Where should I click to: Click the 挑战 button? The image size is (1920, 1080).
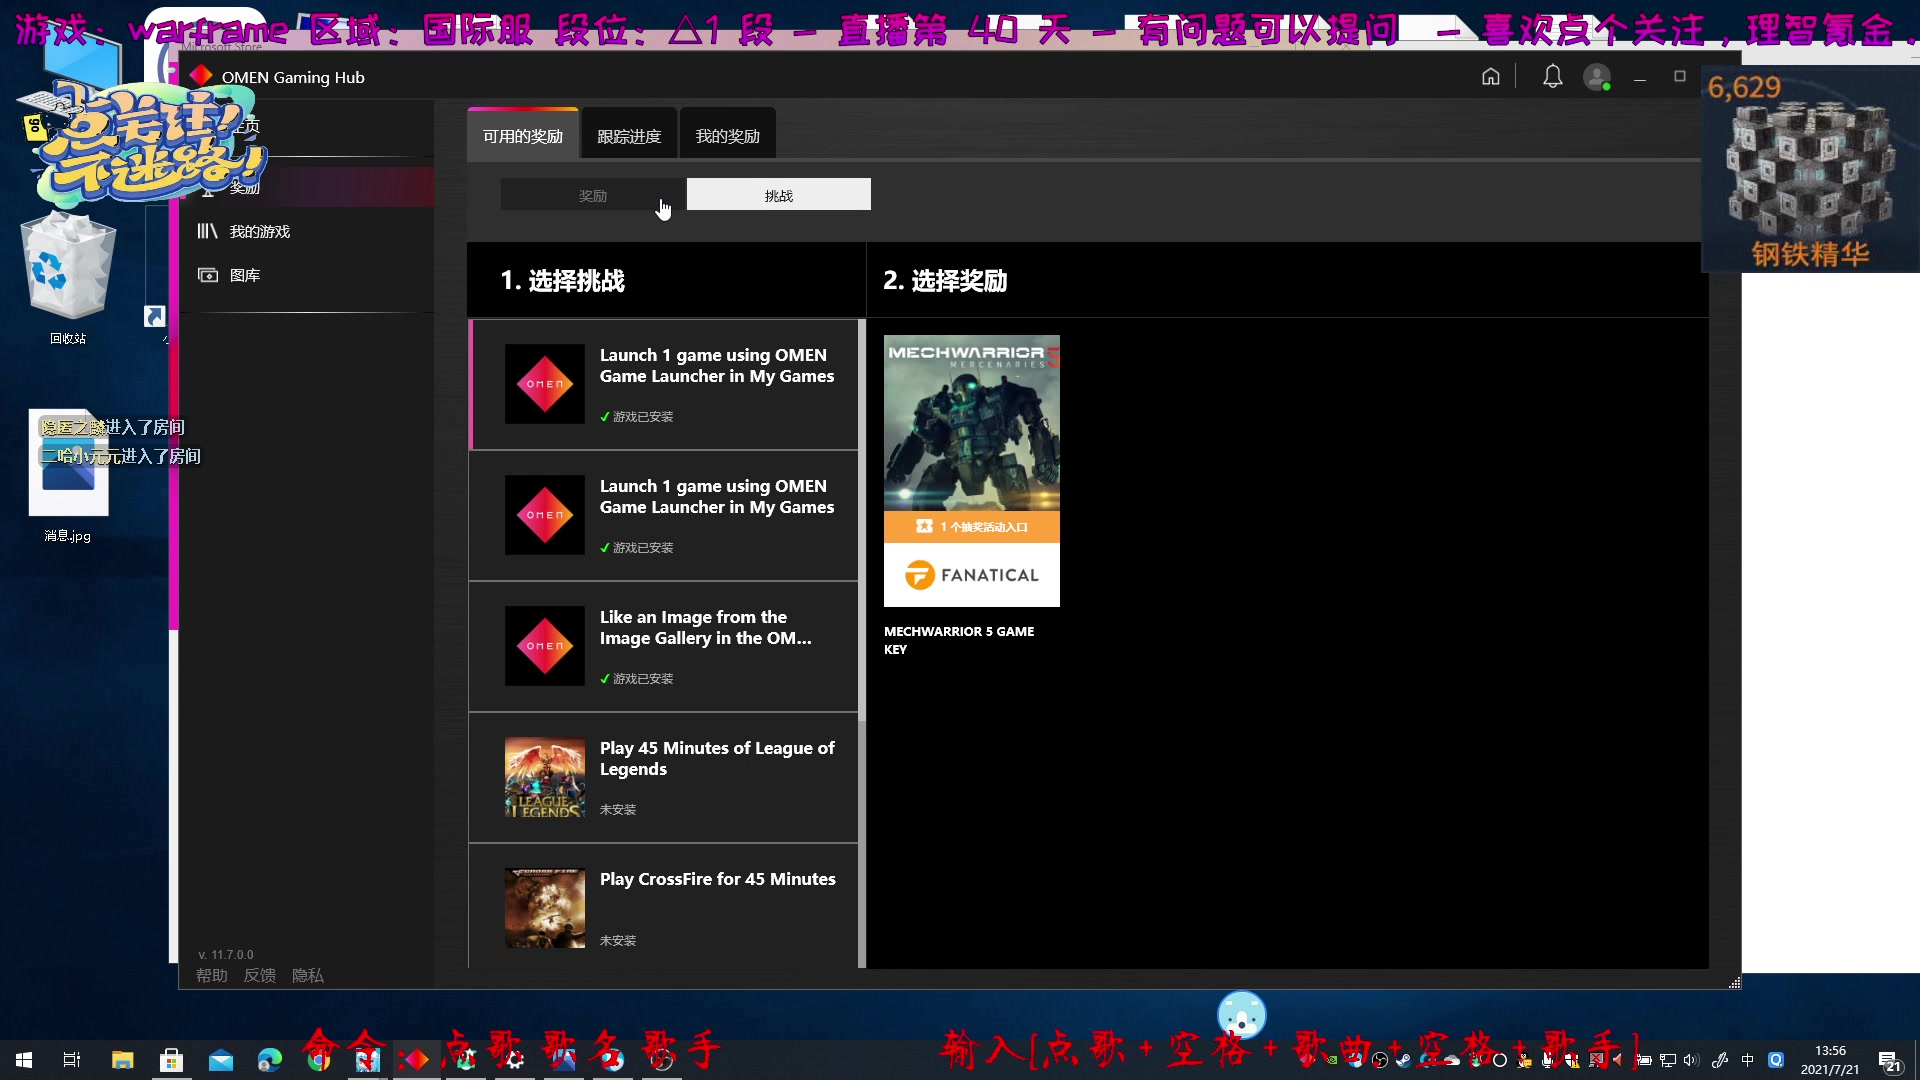(x=778, y=195)
